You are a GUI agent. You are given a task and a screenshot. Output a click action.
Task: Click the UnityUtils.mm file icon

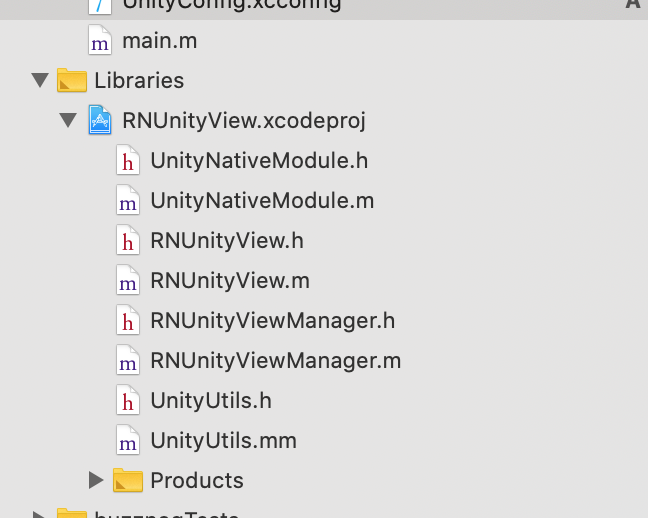point(128,440)
